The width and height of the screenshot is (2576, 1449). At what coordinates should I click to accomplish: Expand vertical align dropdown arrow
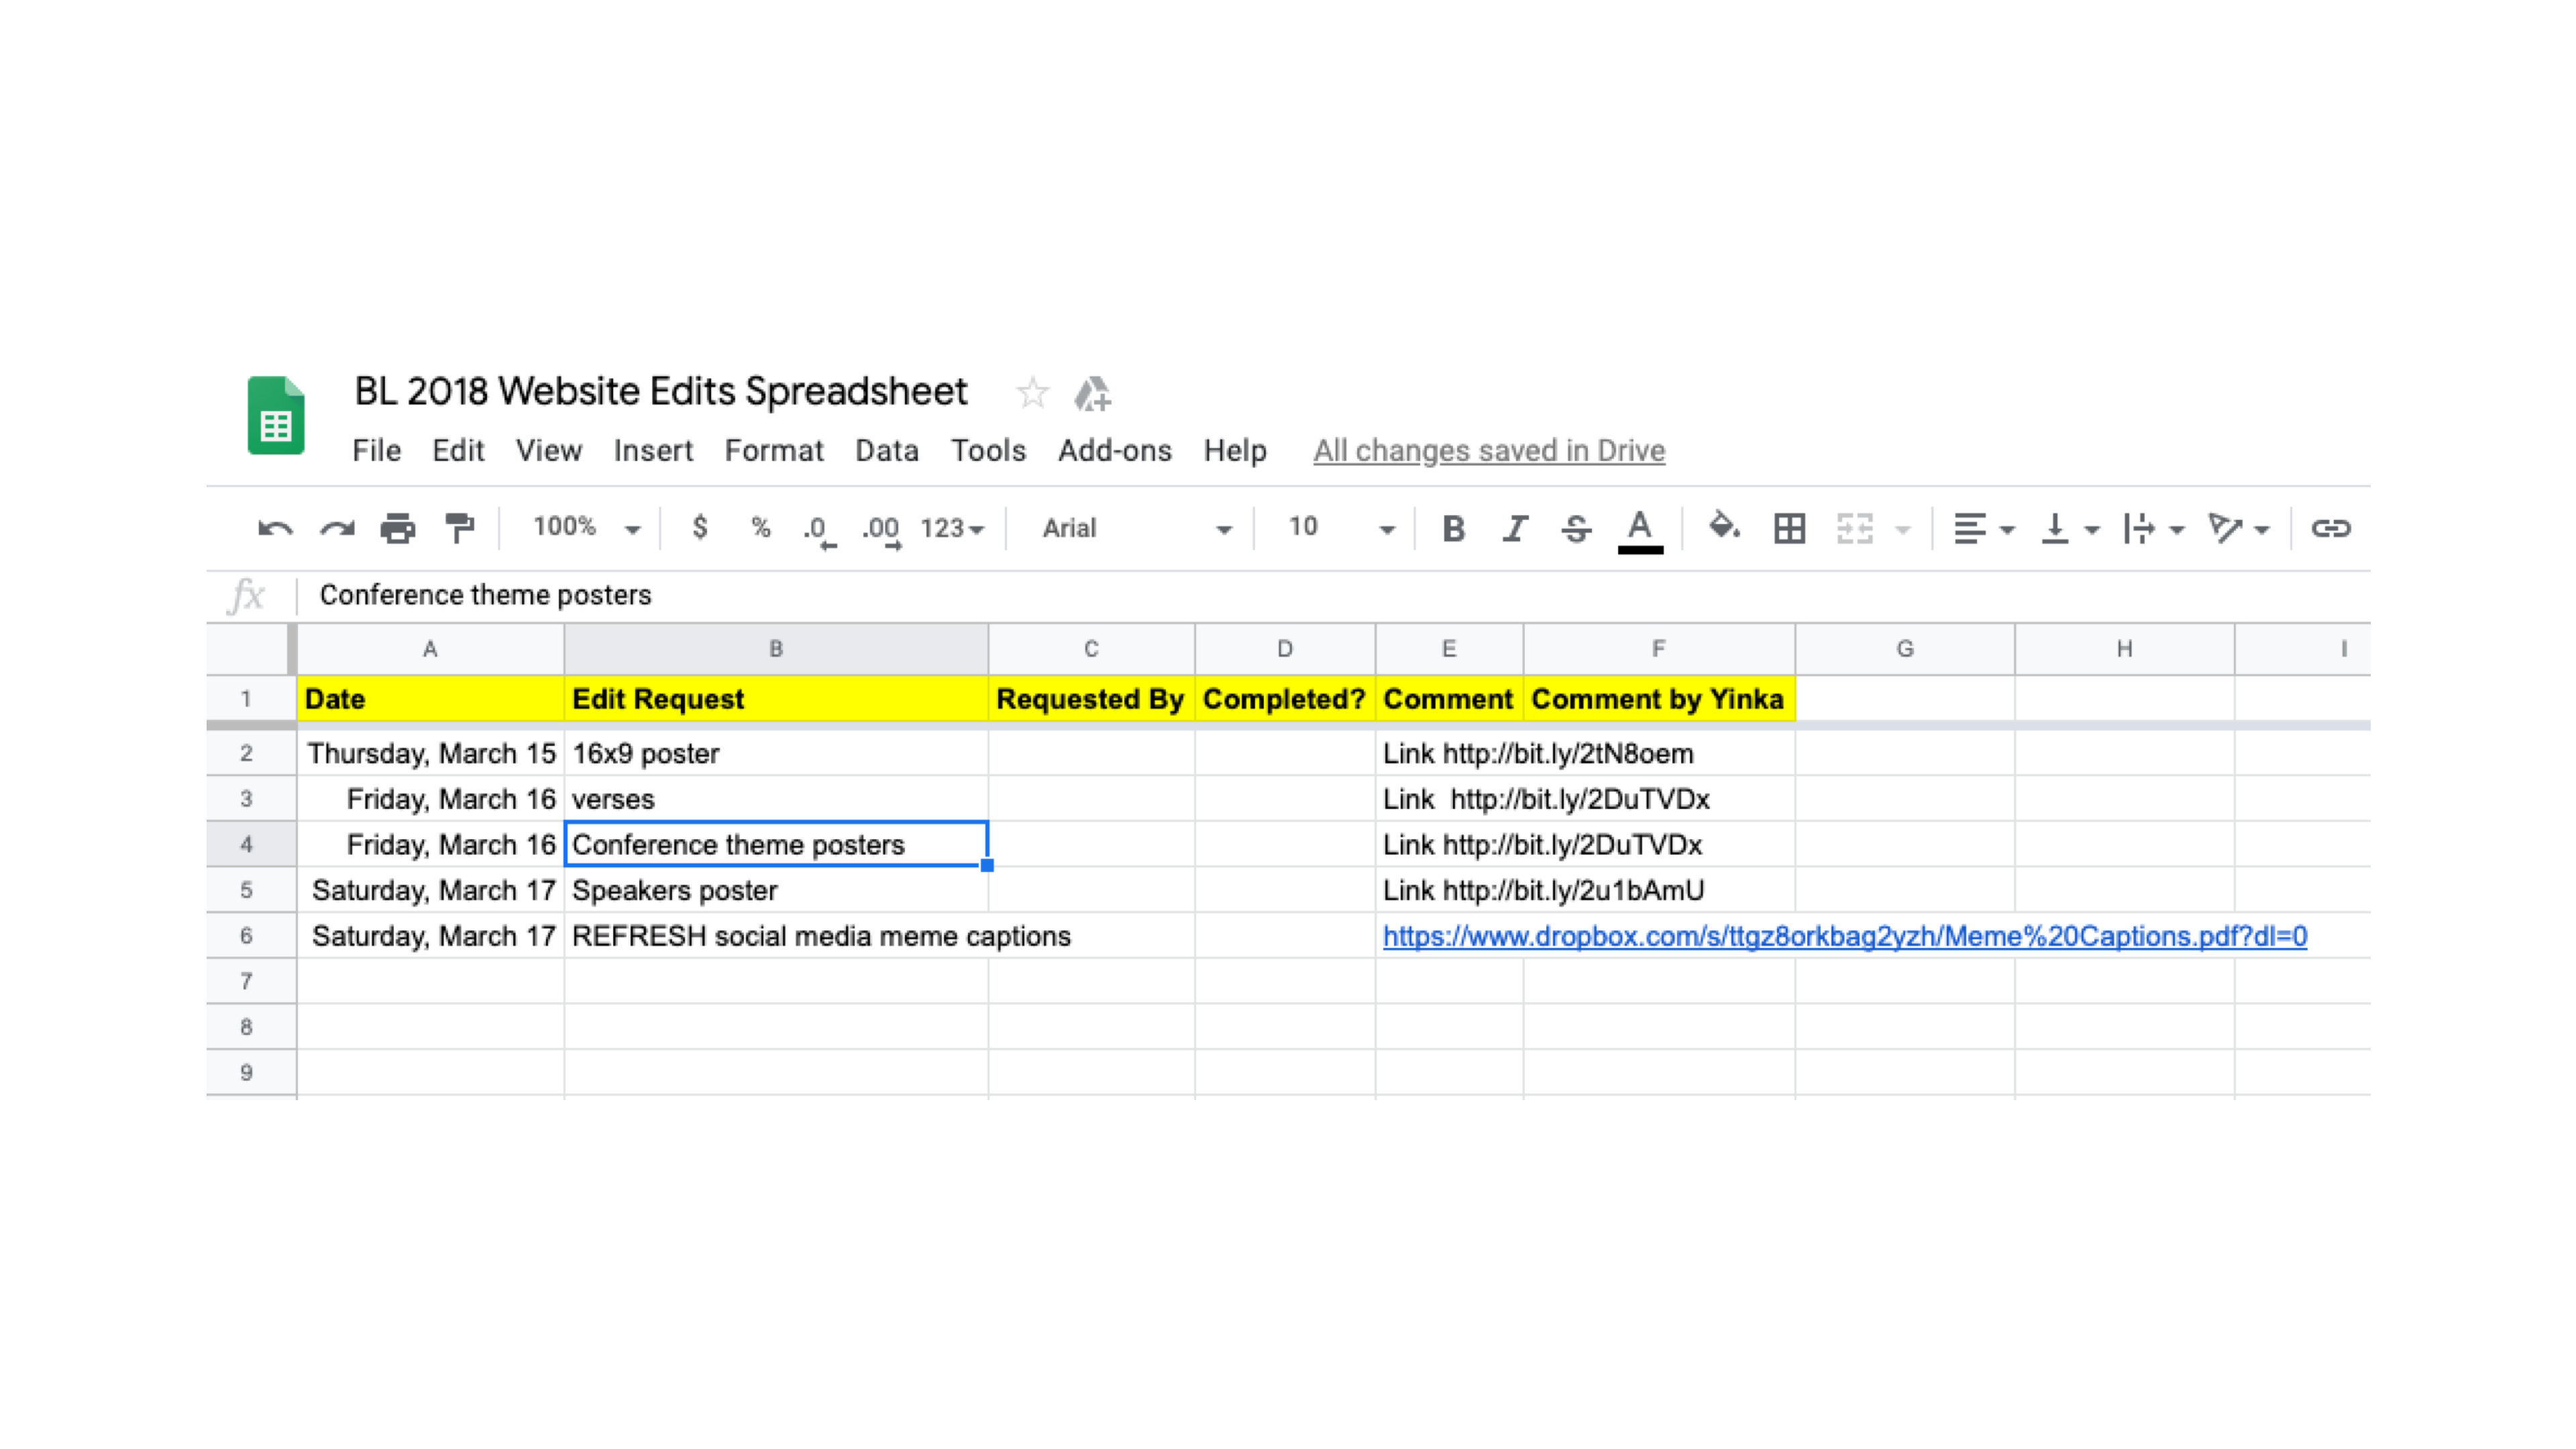(x=2092, y=529)
